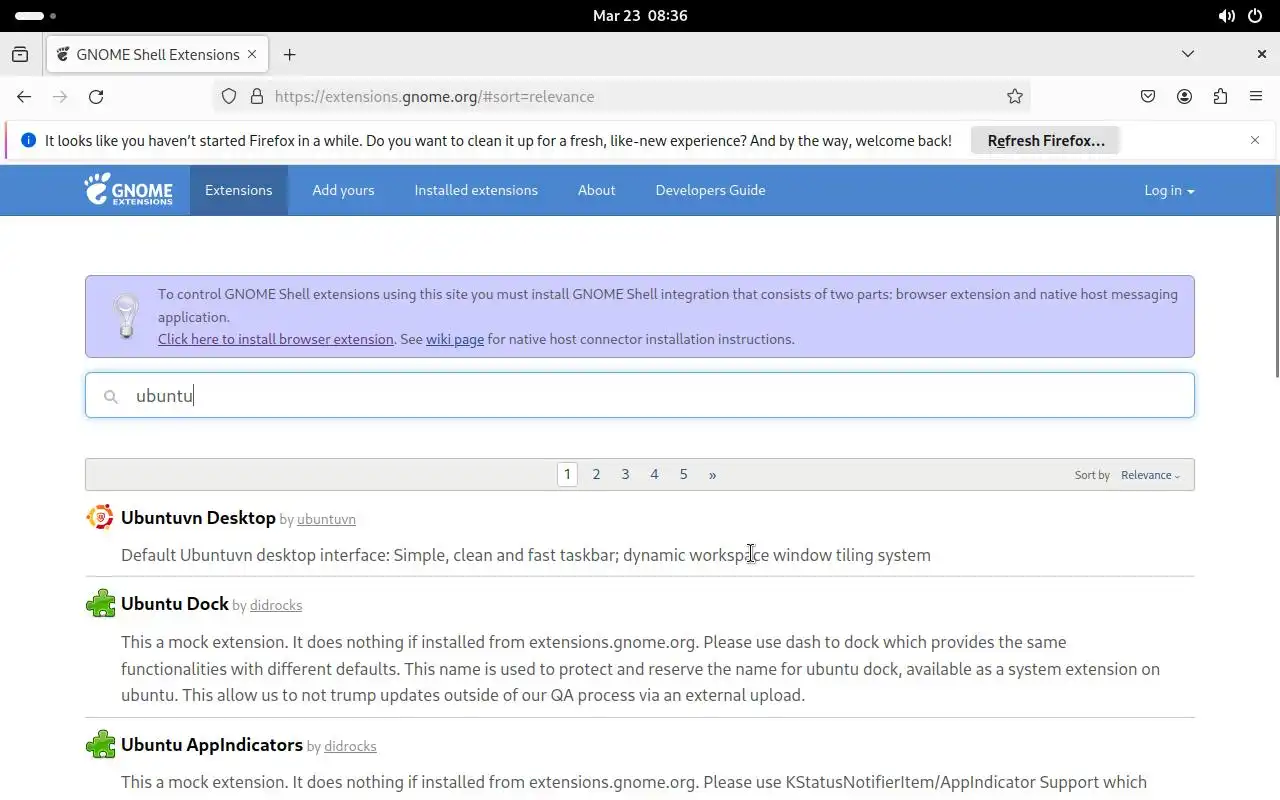
Task: Select the GNOME Shell Extensions browser tab
Action: pyautogui.click(x=157, y=54)
